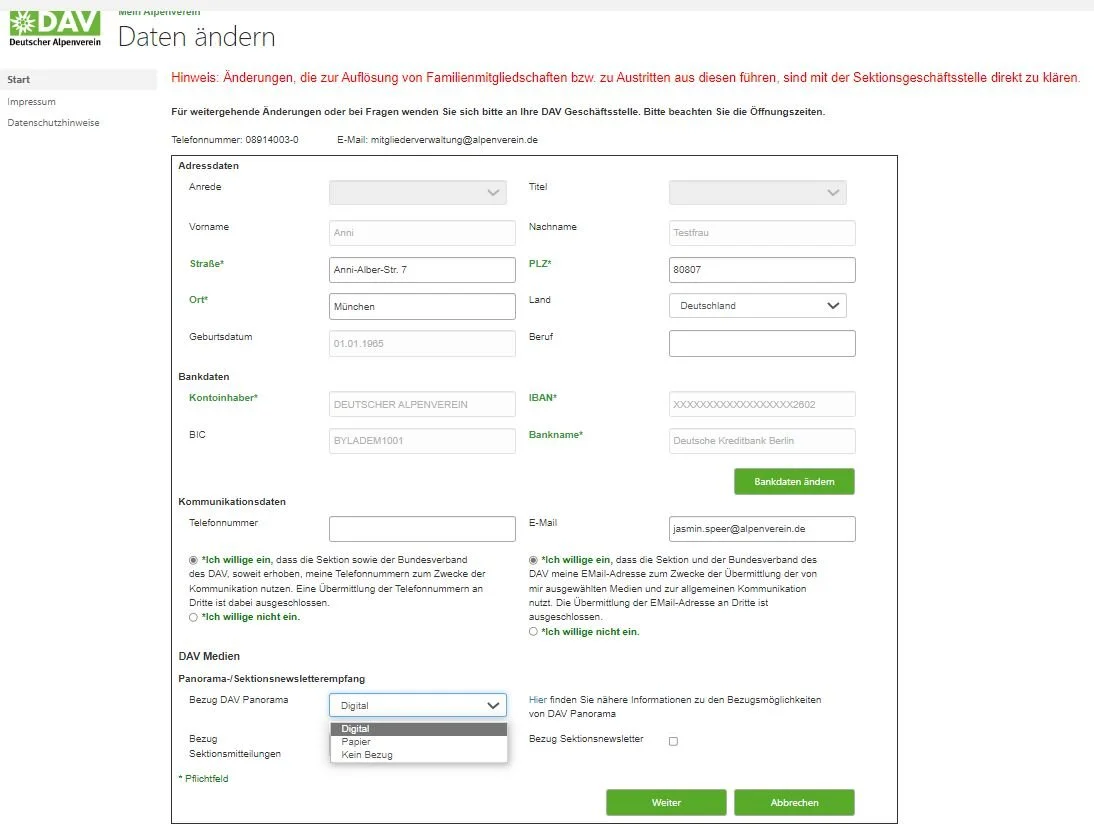Select phone consent 'Ich willige ein' radio
1094x835 pixels.
193,560
